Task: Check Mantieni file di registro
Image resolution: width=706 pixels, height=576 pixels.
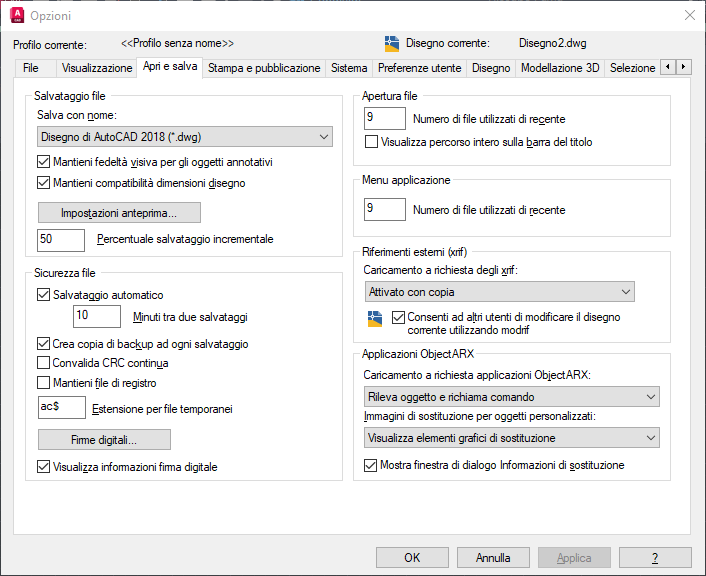Action: [43, 382]
